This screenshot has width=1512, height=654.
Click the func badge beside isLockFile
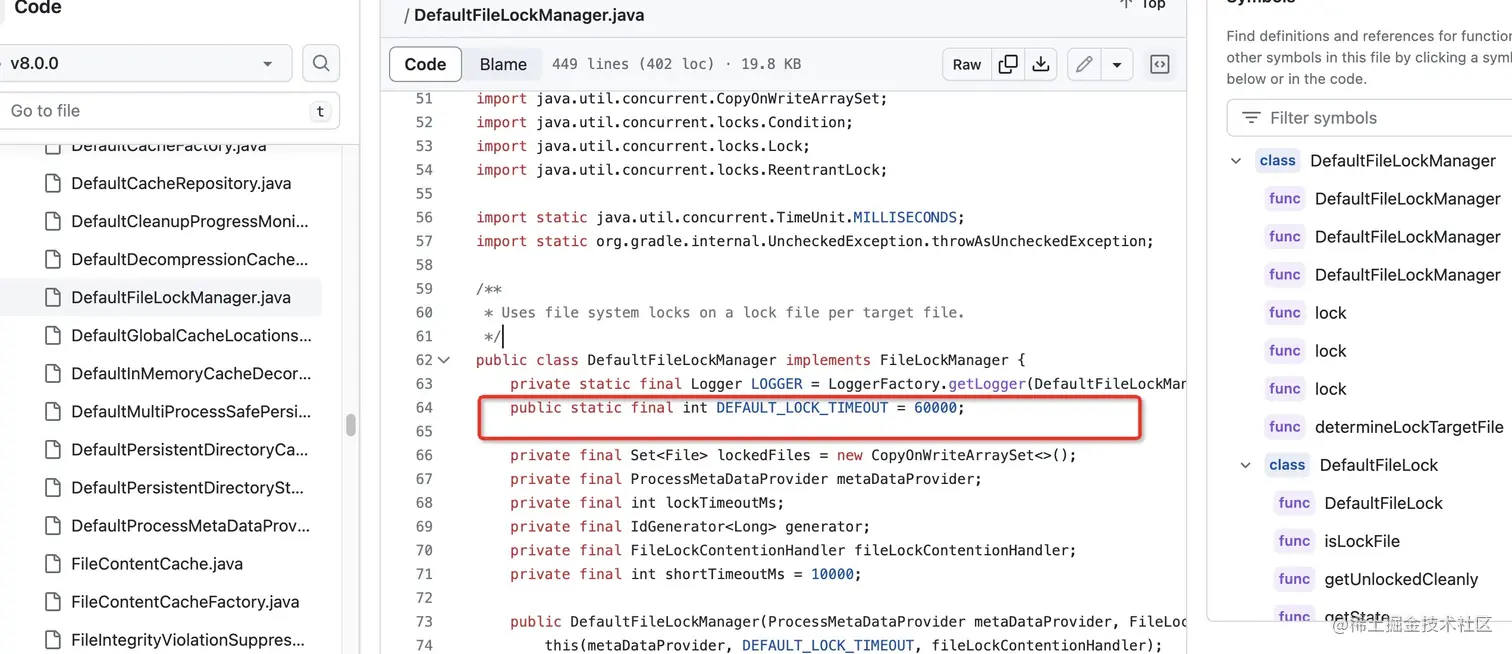pos(1294,541)
